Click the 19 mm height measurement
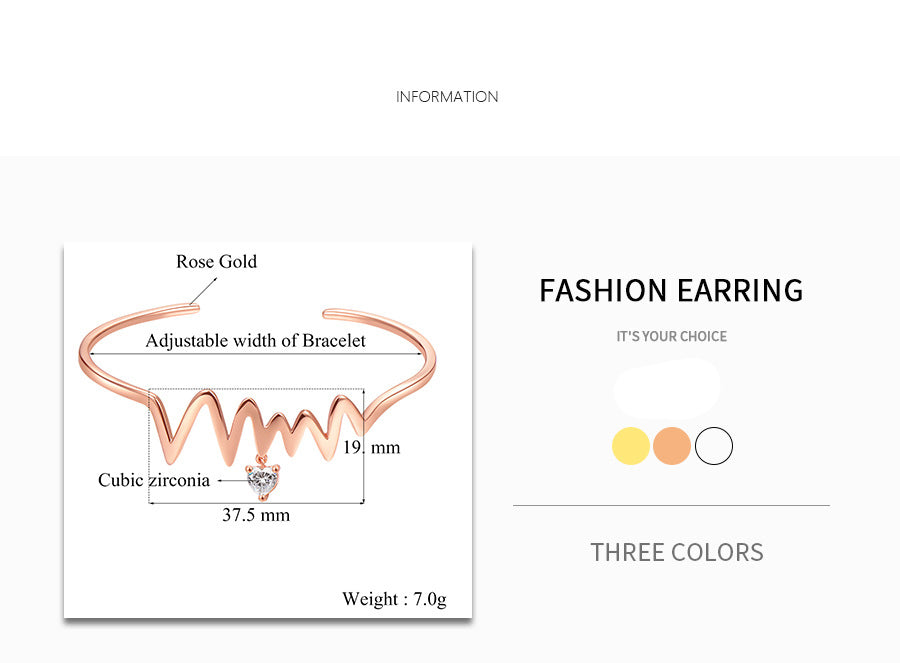The image size is (900, 663). (372, 447)
